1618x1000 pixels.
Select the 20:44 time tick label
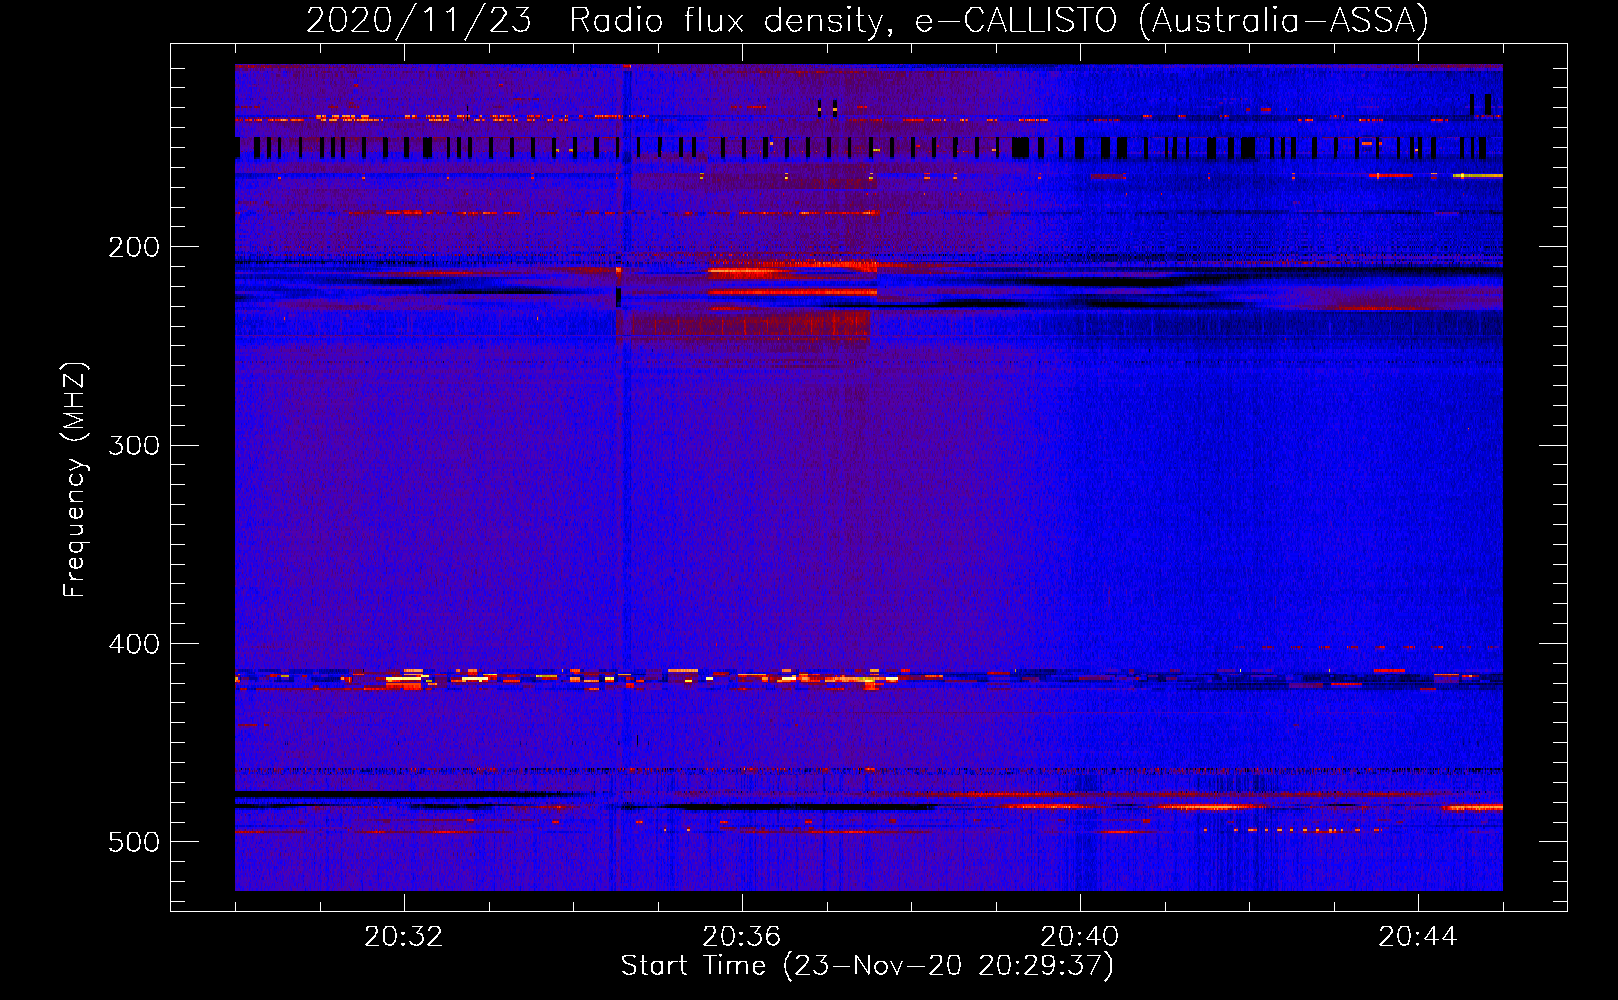click(1417, 937)
